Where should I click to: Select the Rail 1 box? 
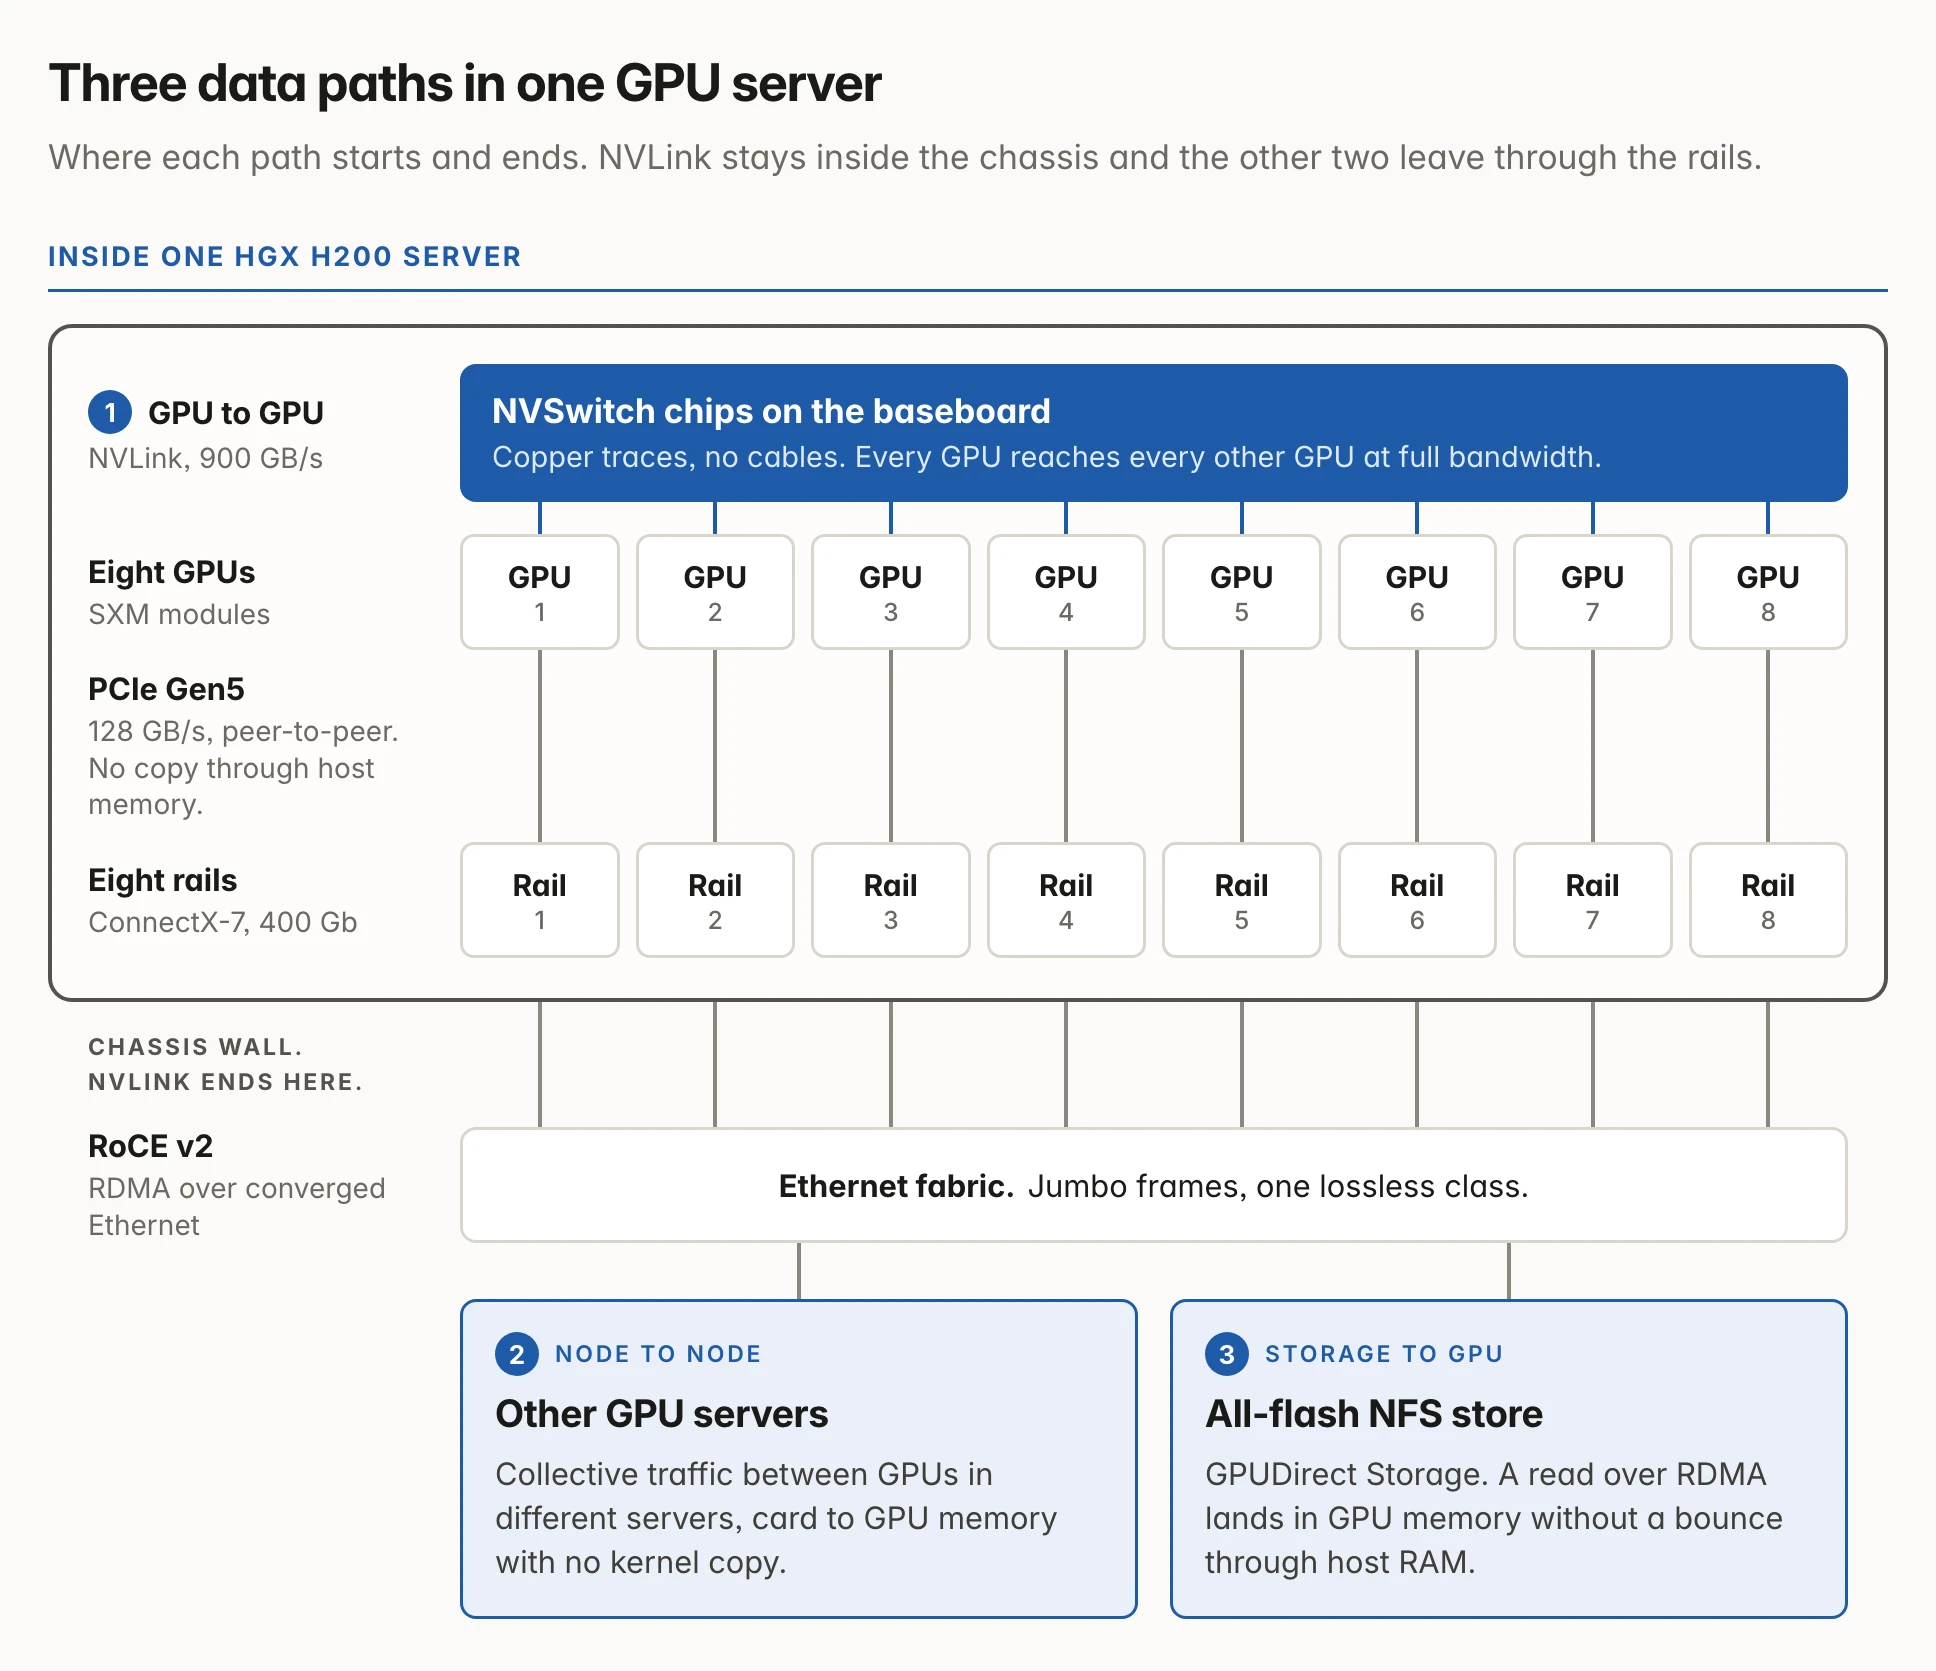point(540,900)
